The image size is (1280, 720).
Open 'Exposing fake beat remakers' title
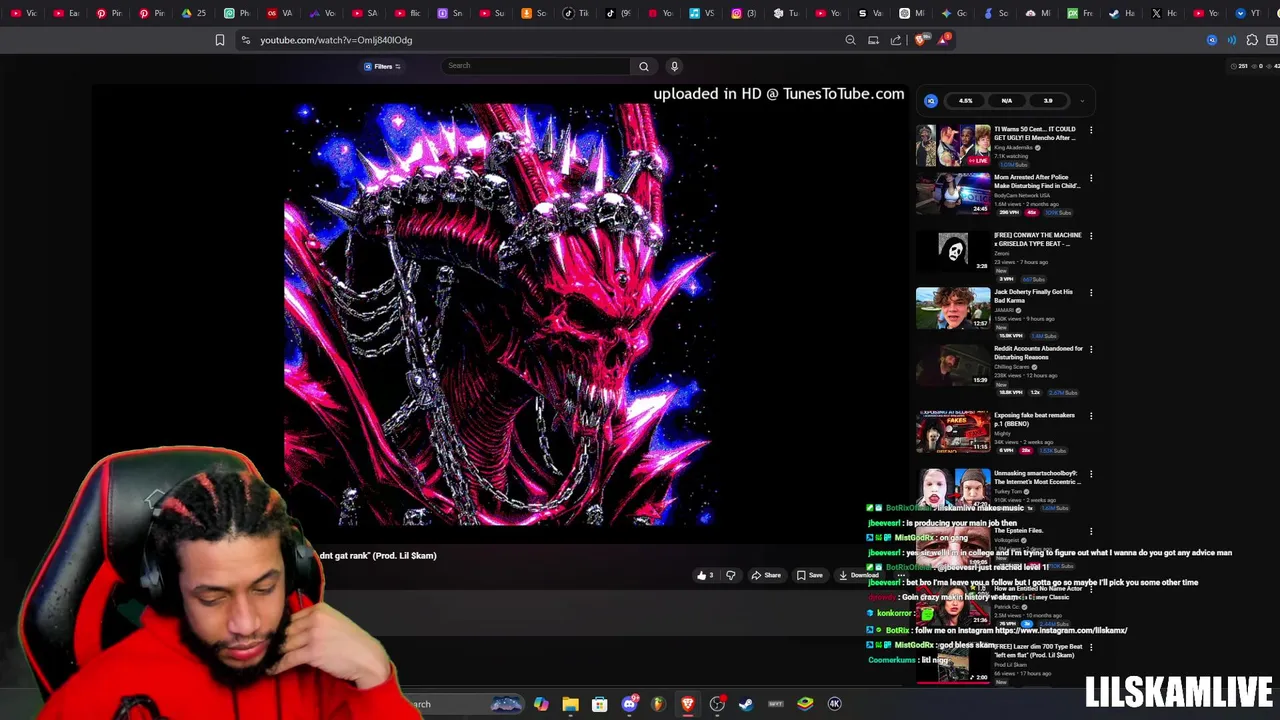coord(1035,419)
